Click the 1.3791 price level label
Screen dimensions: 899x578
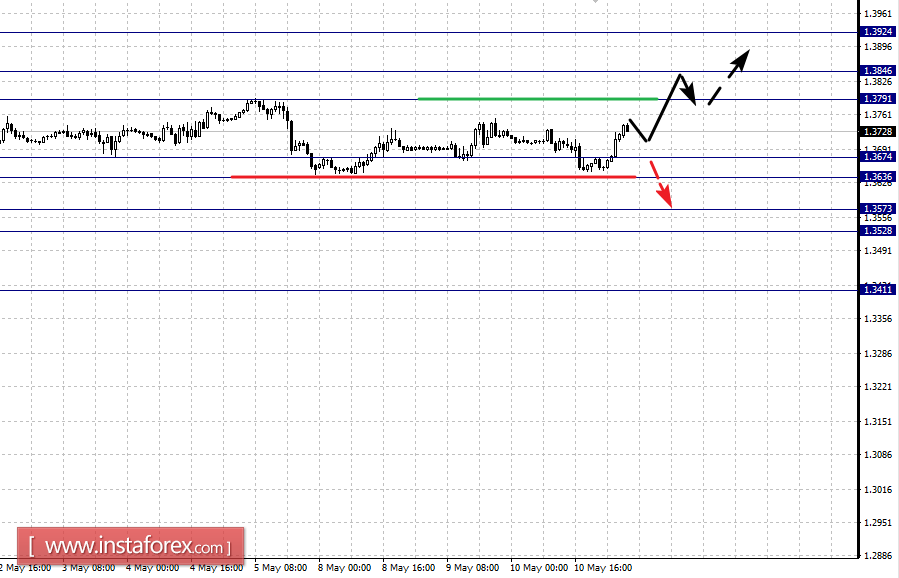pyautogui.click(x=877, y=99)
